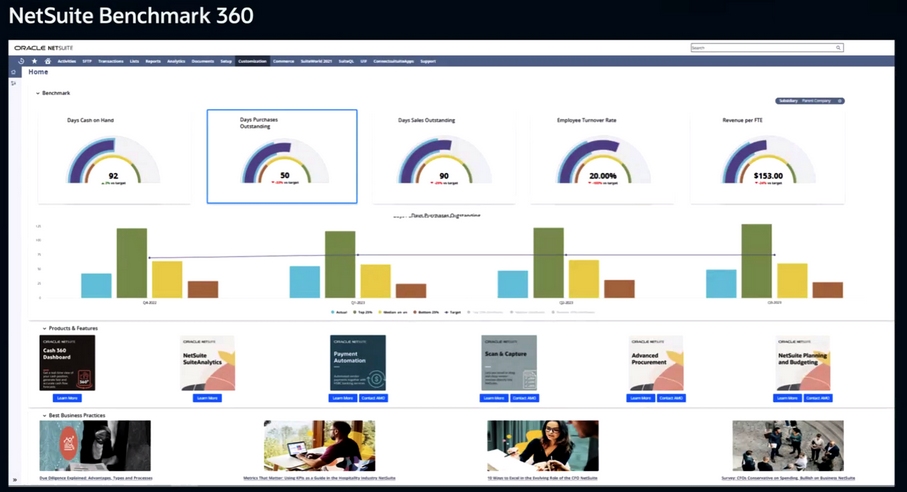Click Learn More under NetSuite SuiteAnalytics
The width and height of the screenshot is (907, 492).
[207, 398]
